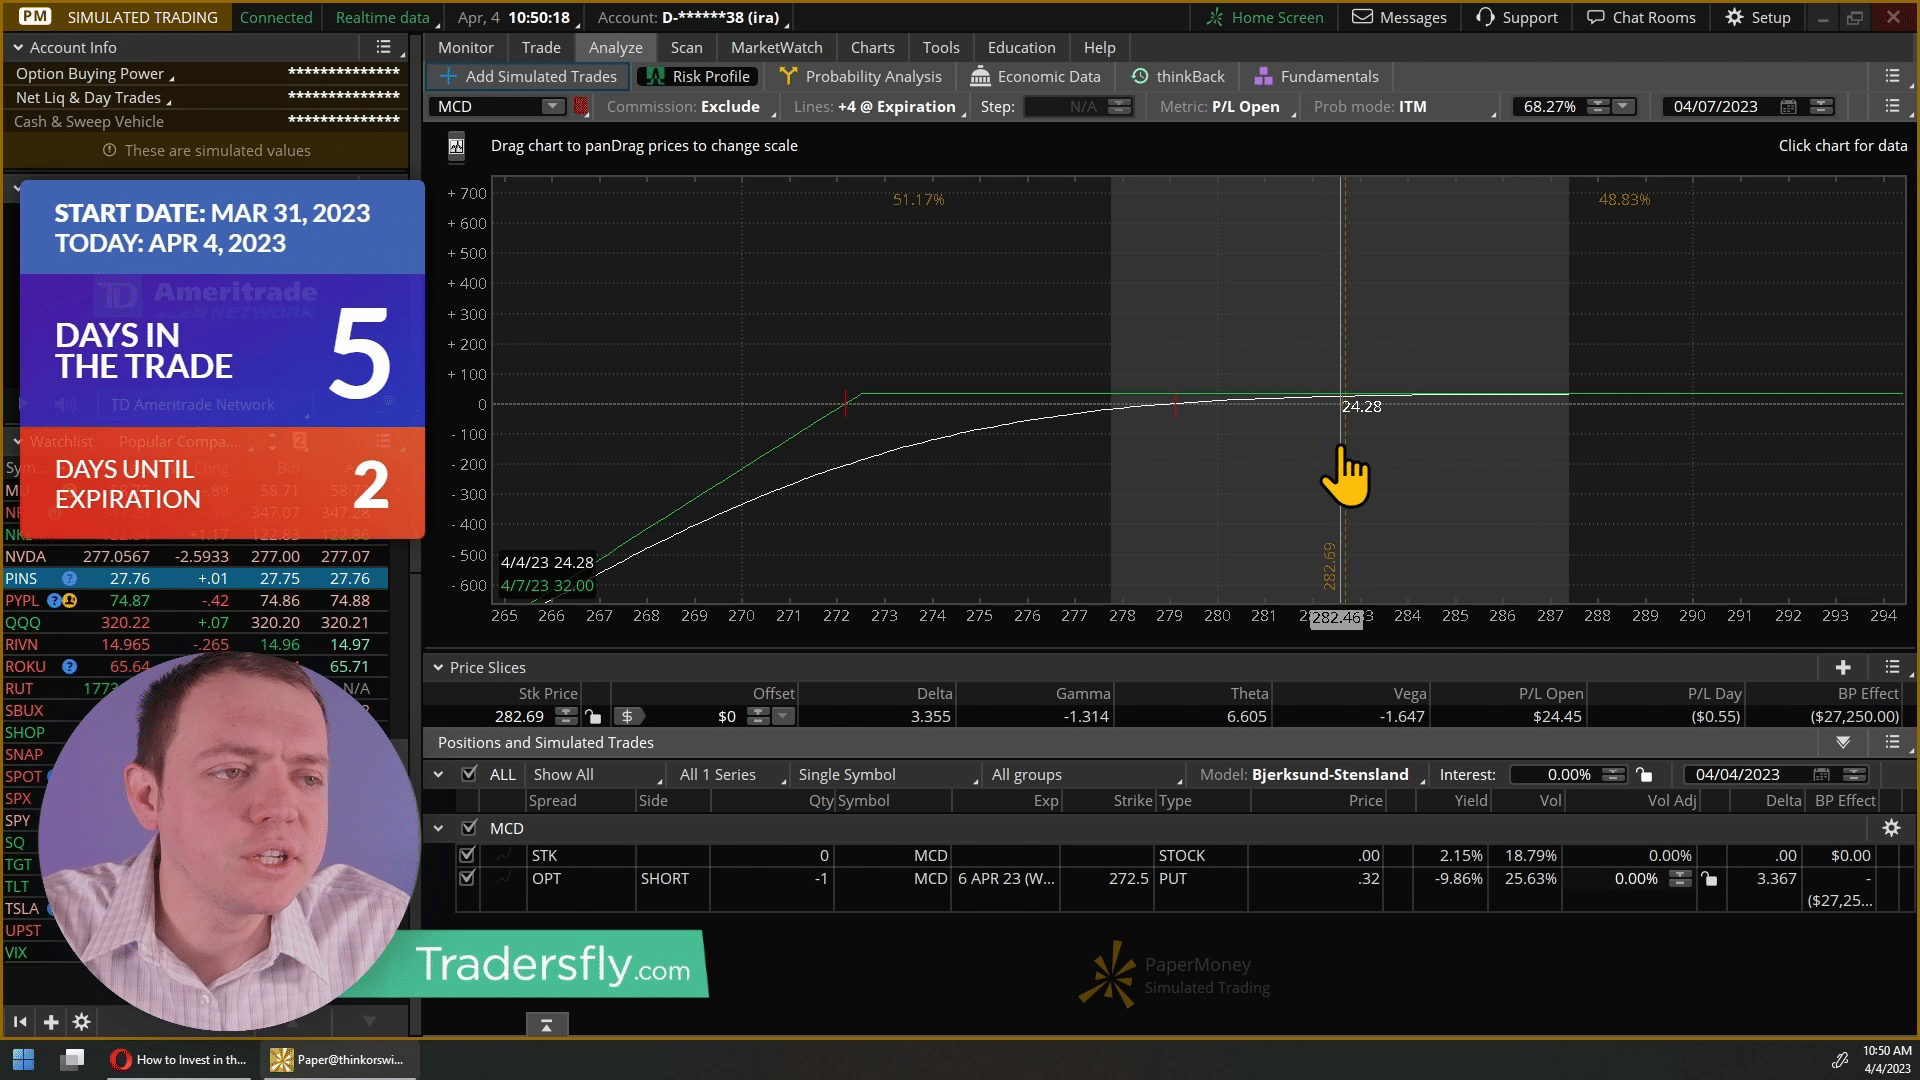Click the chart settings icon beside drag hint
The width and height of the screenshot is (1920, 1080).
[x=456, y=146]
